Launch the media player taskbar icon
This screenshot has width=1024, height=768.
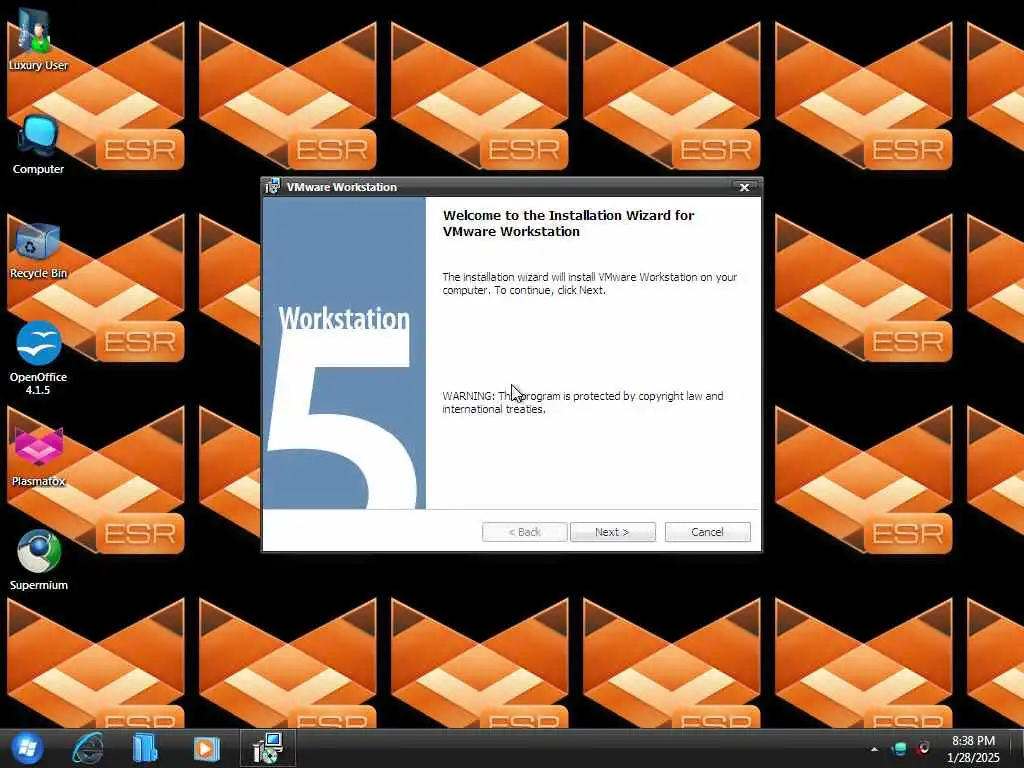click(206, 748)
